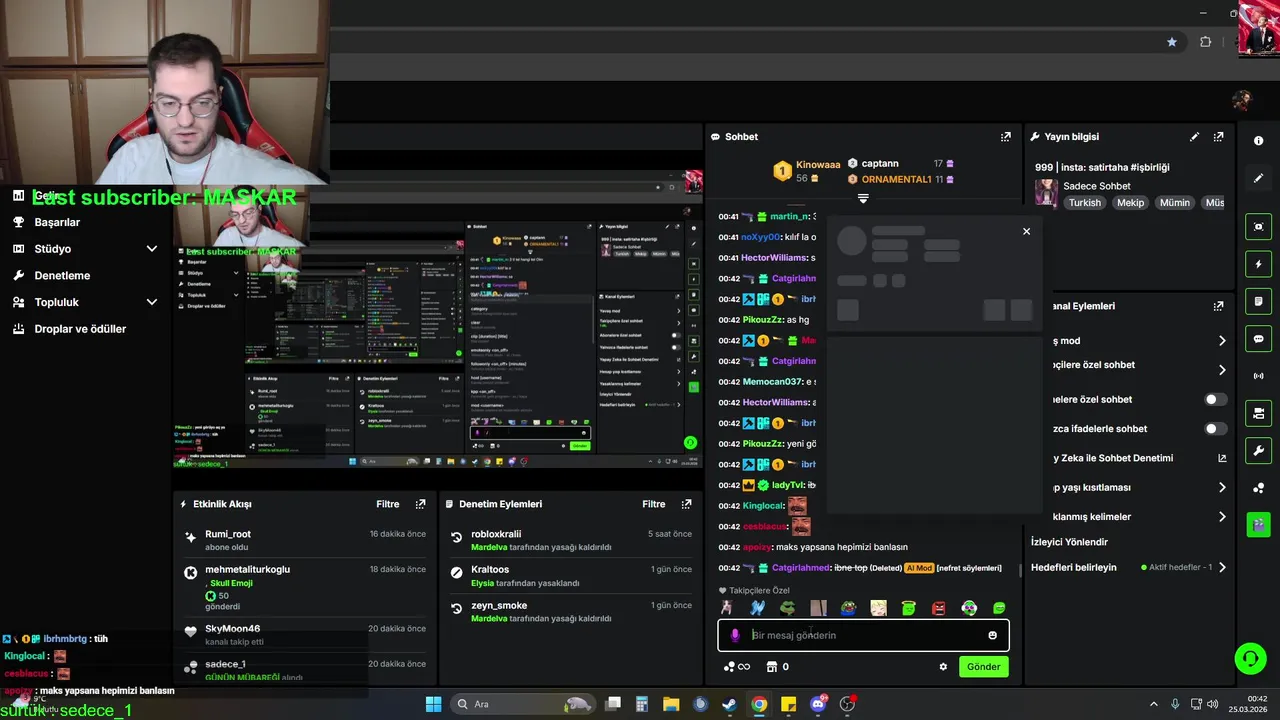The width and height of the screenshot is (1280, 720).
Task: Click İzleyici Yönlendir action
Action: point(1069,542)
